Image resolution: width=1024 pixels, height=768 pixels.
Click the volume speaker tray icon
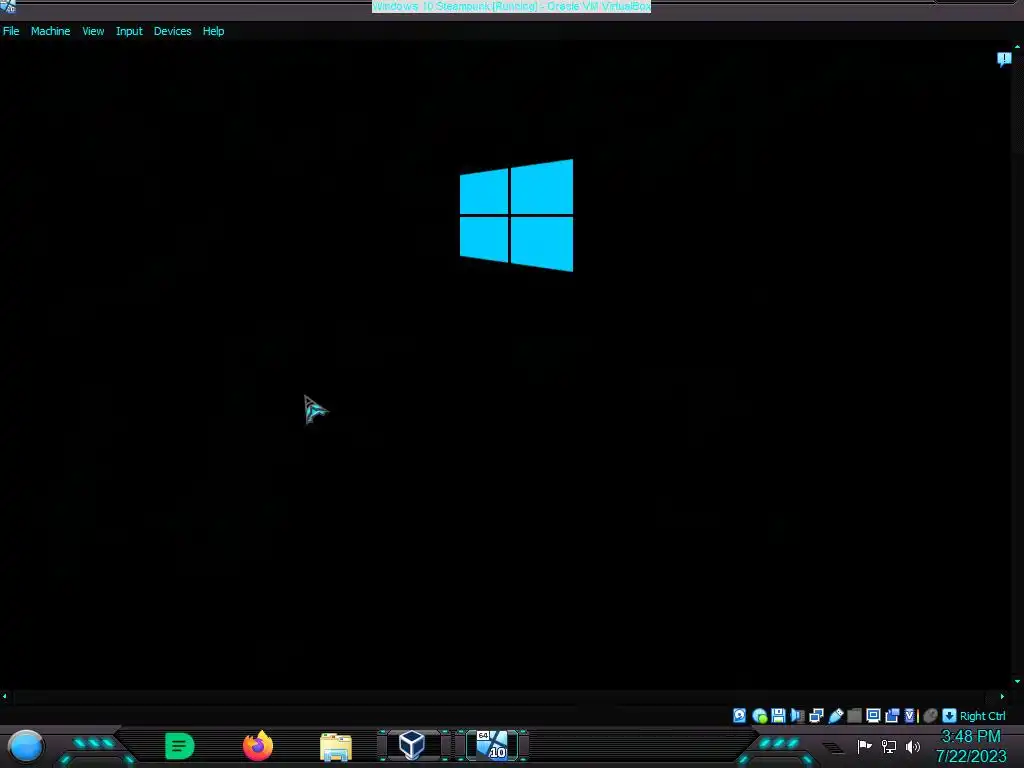click(912, 746)
